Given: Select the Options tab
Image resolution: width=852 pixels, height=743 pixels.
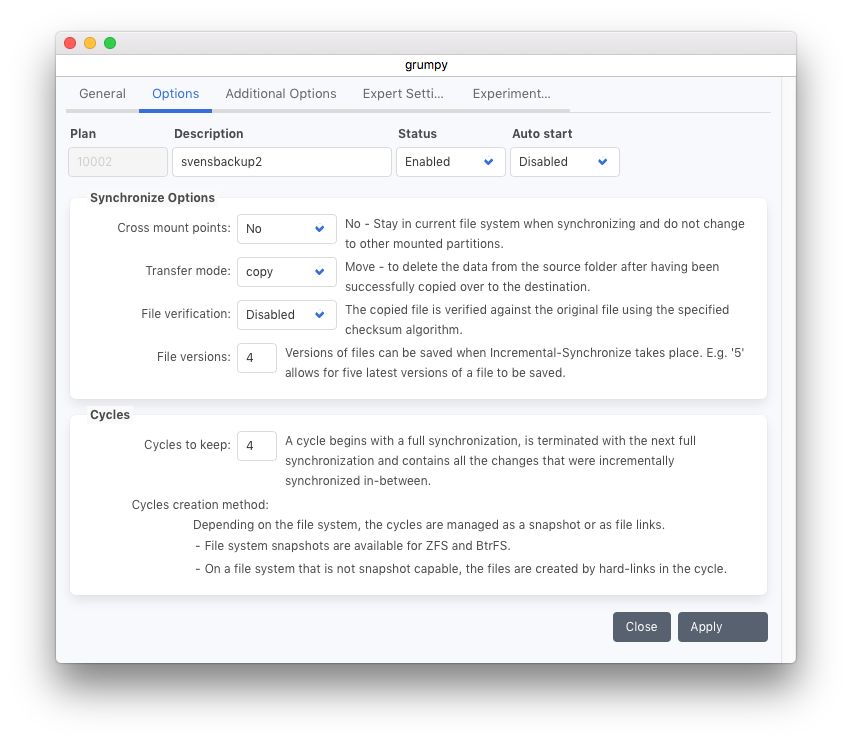Looking at the screenshot, I should [x=175, y=94].
